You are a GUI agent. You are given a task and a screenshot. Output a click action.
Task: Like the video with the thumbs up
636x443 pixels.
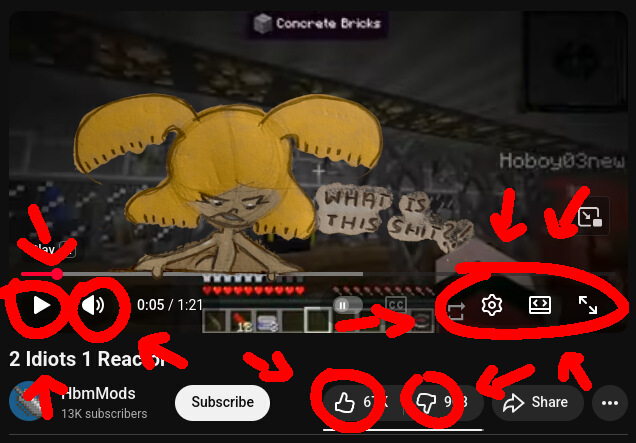[345, 402]
